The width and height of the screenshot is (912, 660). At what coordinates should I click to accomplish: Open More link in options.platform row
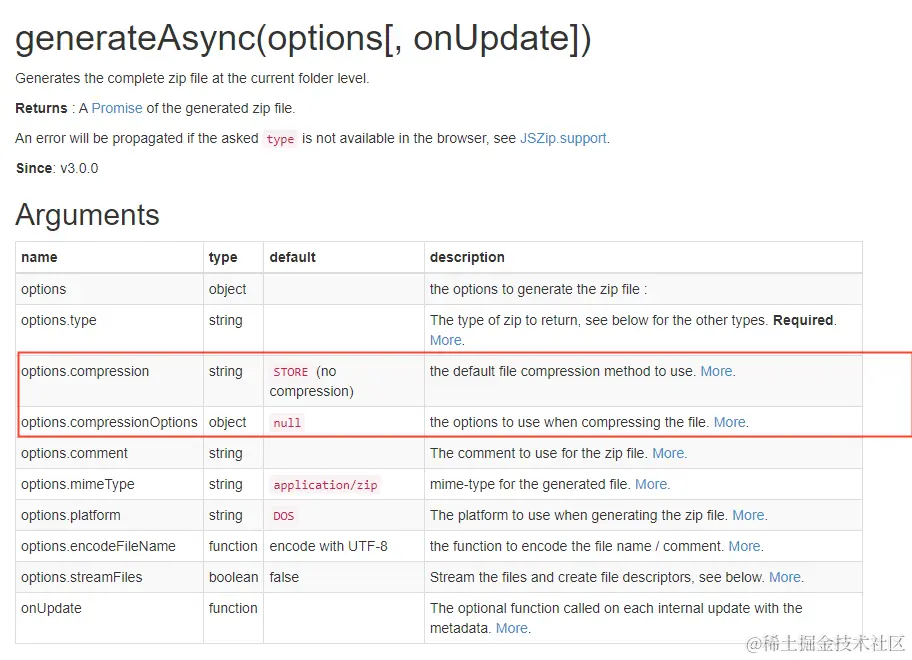point(748,515)
